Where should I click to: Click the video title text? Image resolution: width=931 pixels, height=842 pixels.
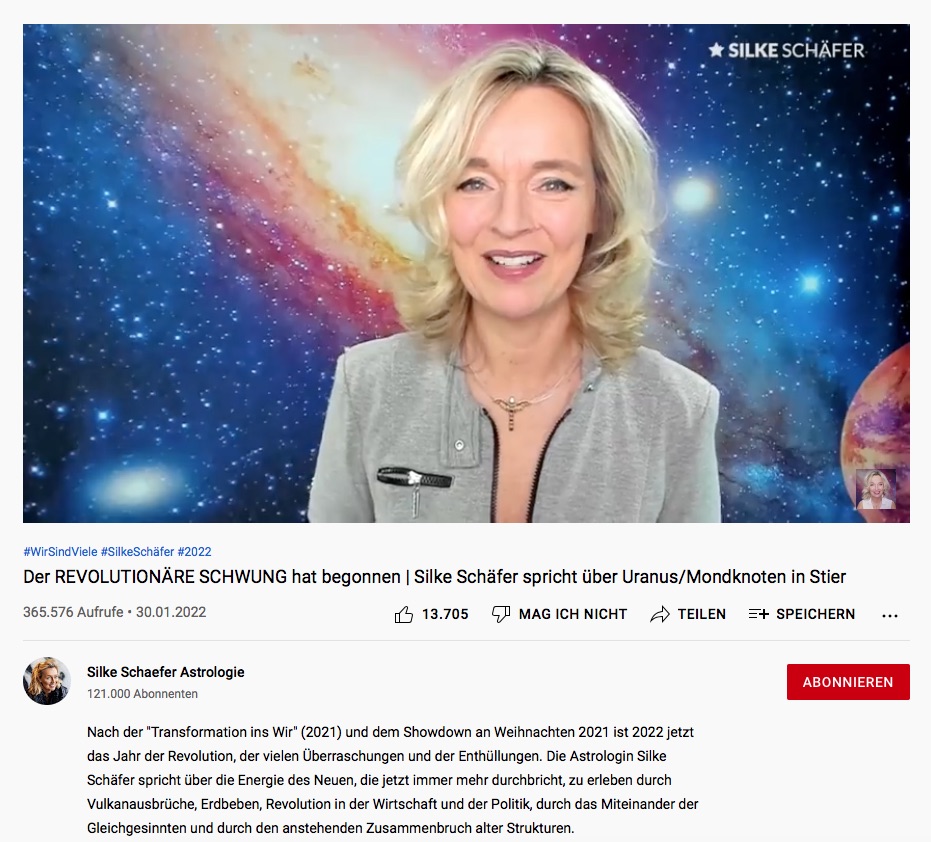pyautogui.click(x=434, y=577)
